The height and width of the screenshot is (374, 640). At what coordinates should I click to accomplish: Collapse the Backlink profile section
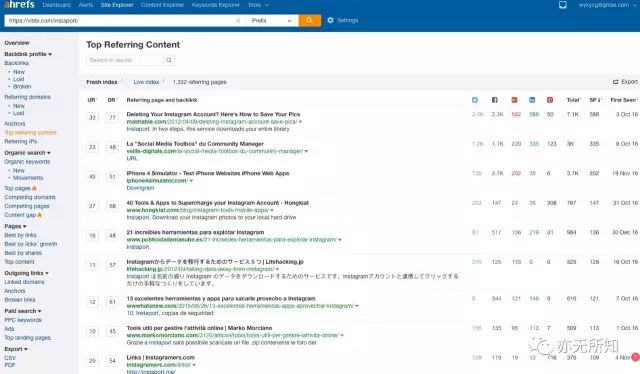(28, 54)
